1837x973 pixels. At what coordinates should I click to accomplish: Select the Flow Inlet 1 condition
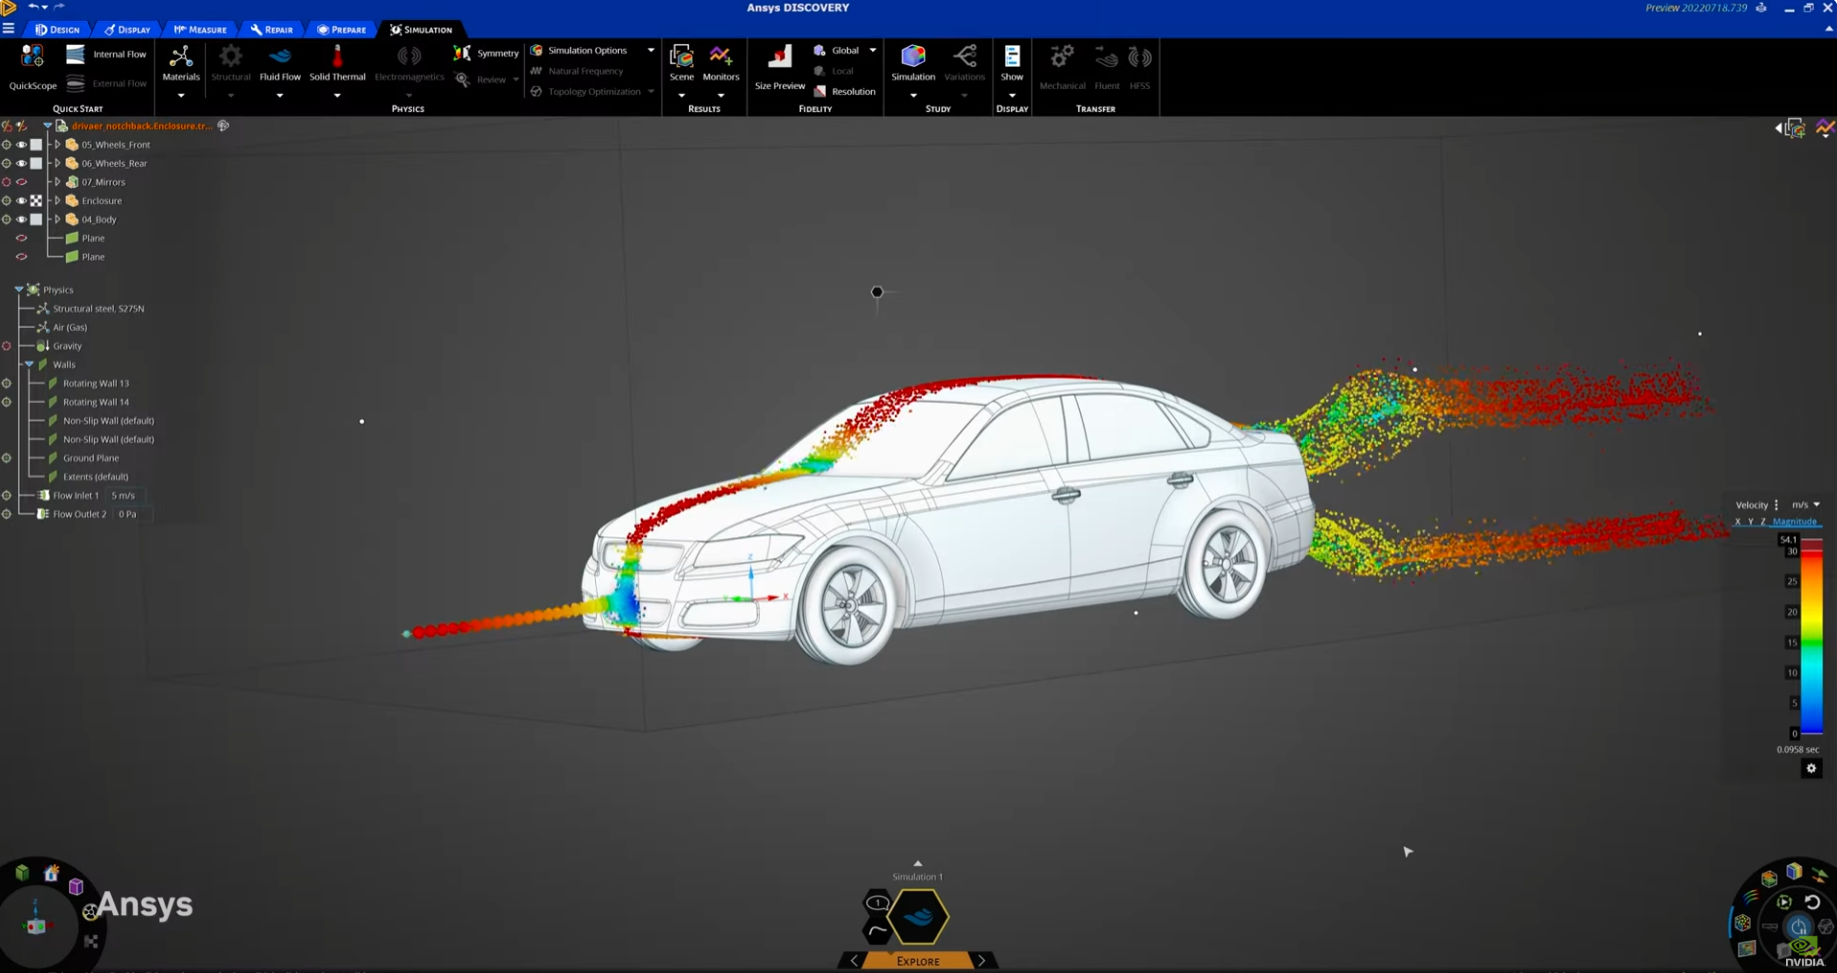pos(76,496)
